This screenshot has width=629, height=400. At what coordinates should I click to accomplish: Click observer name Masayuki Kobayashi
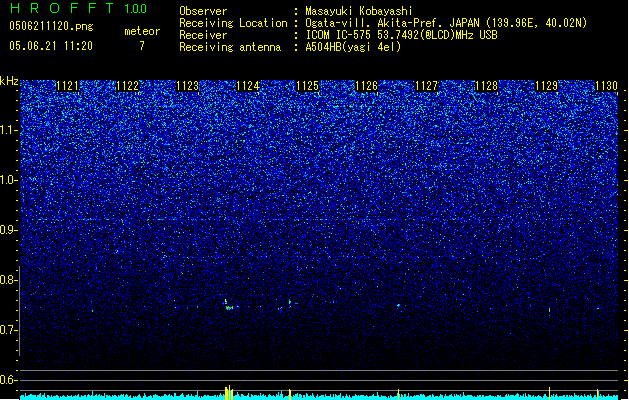pyautogui.click(x=359, y=11)
